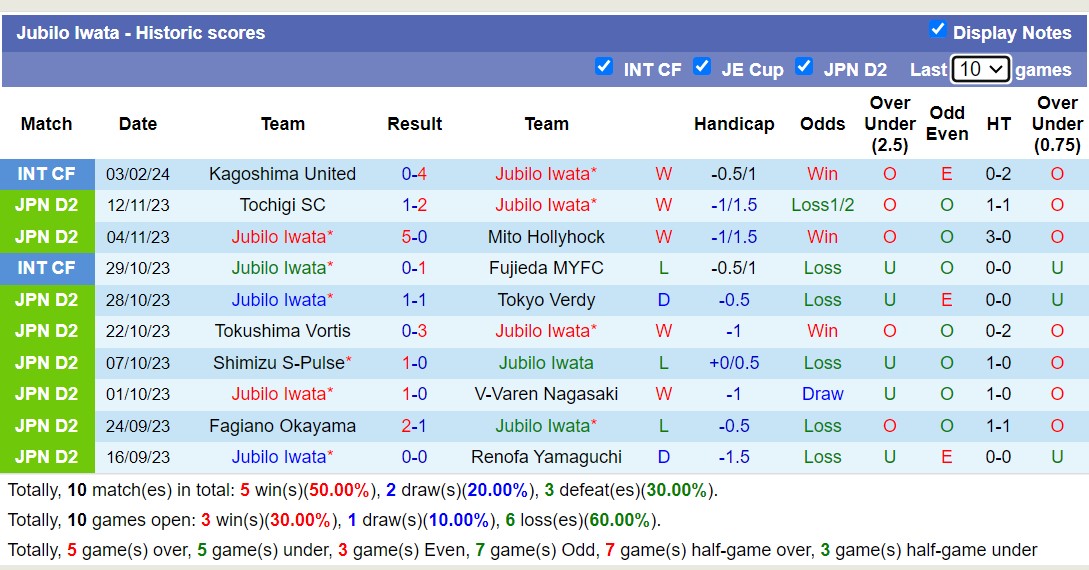Click Tokyo Verdy team name
Viewport: 1089px width, 570px height.
[x=546, y=300]
